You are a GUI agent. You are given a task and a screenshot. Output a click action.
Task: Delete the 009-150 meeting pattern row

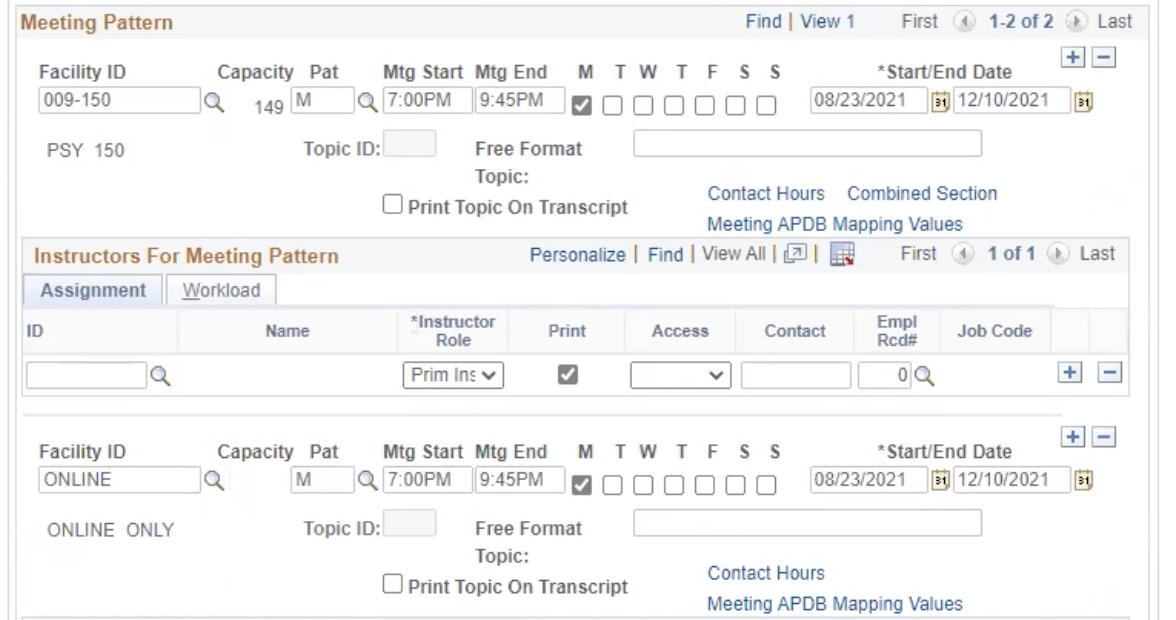[x=1104, y=58]
